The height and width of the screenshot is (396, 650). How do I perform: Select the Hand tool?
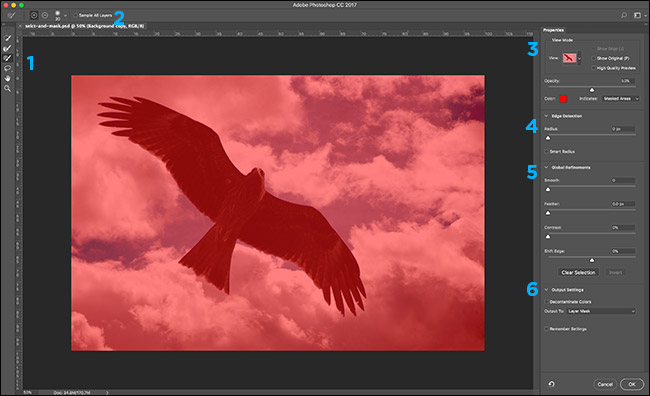(7, 78)
